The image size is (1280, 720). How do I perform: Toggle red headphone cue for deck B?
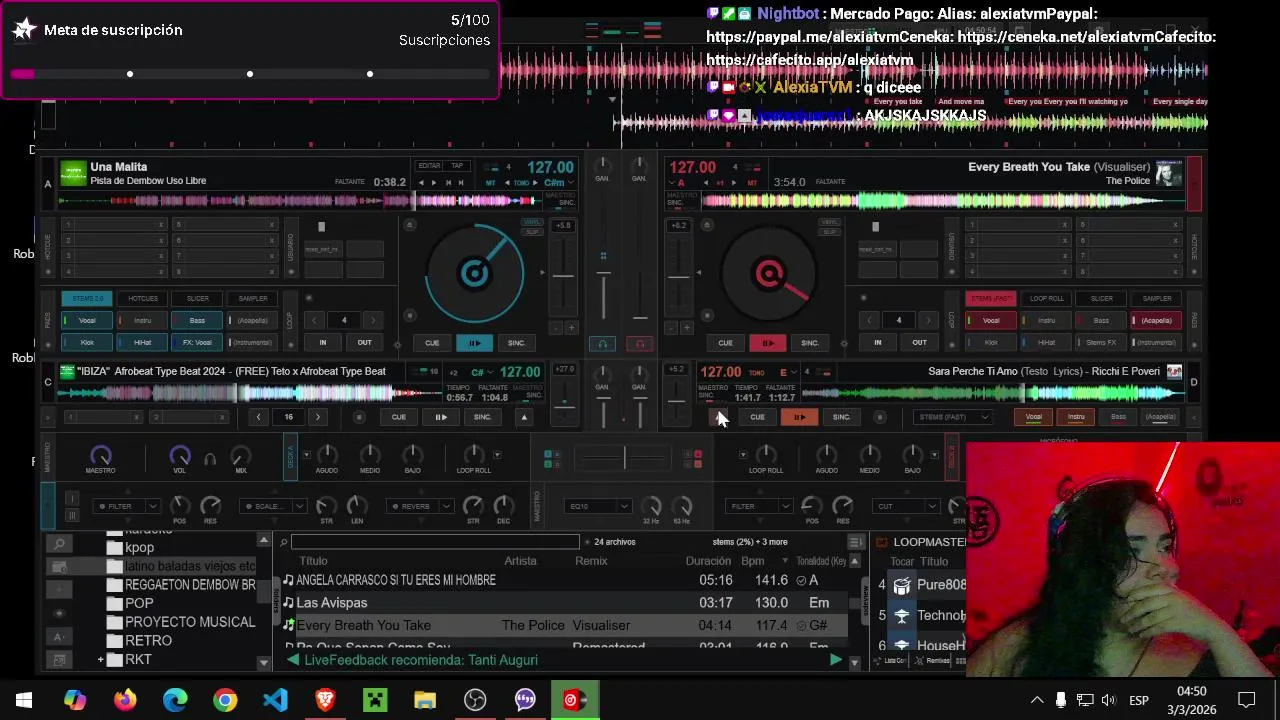tap(641, 343)
